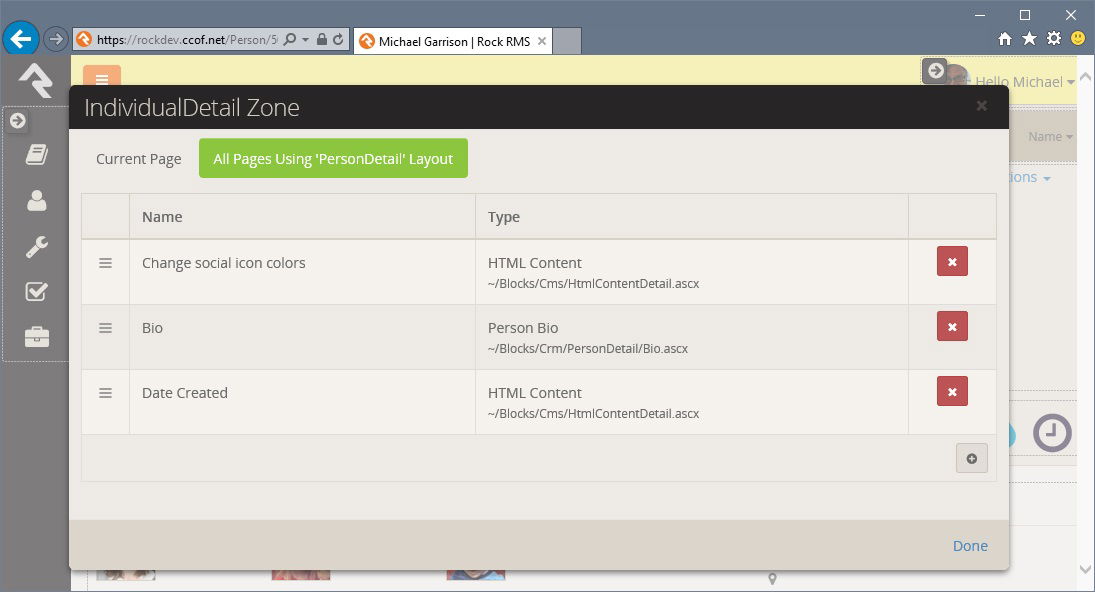Click the Done link
The image size is (1095, 592).
point(969,546)
